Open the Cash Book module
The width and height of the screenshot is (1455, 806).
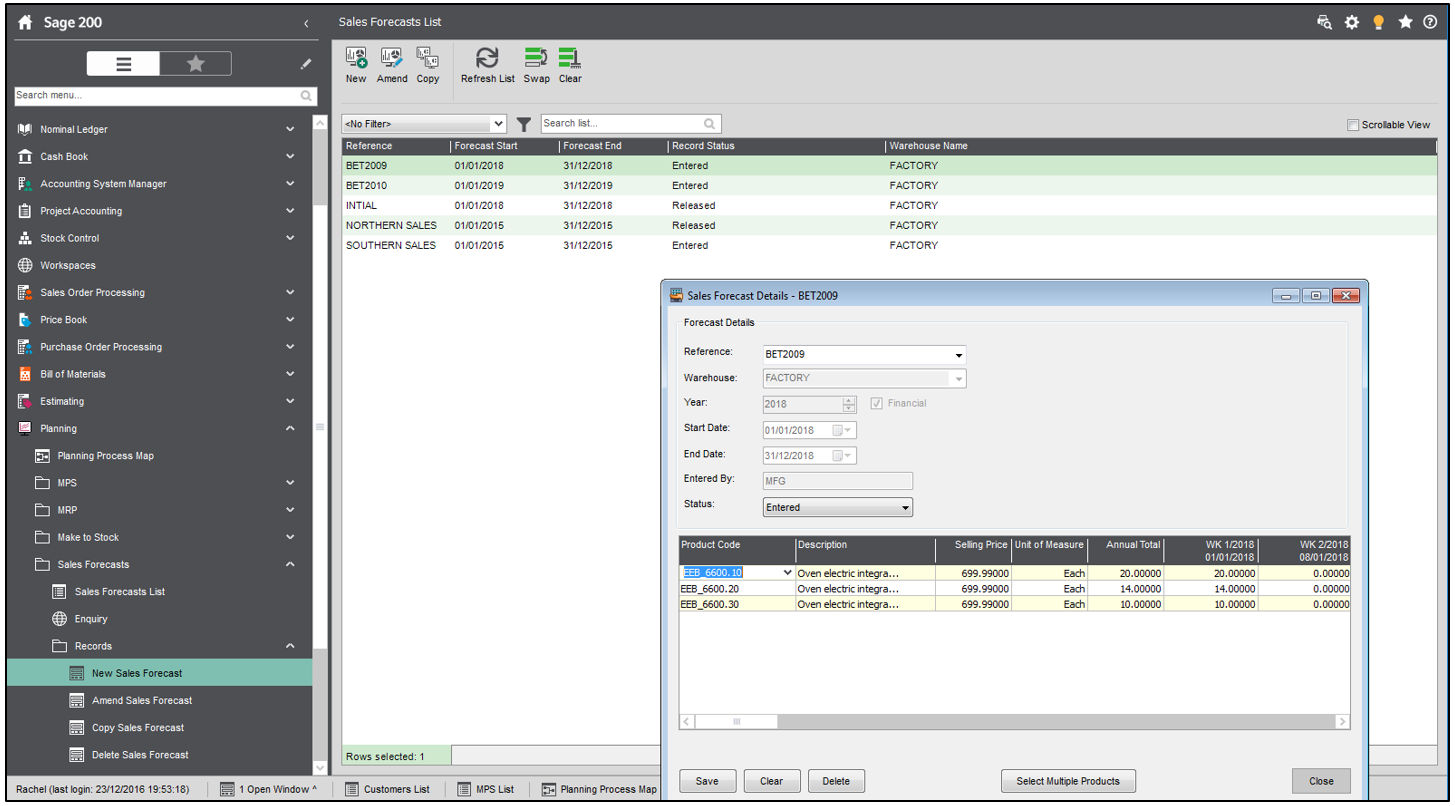64,156
